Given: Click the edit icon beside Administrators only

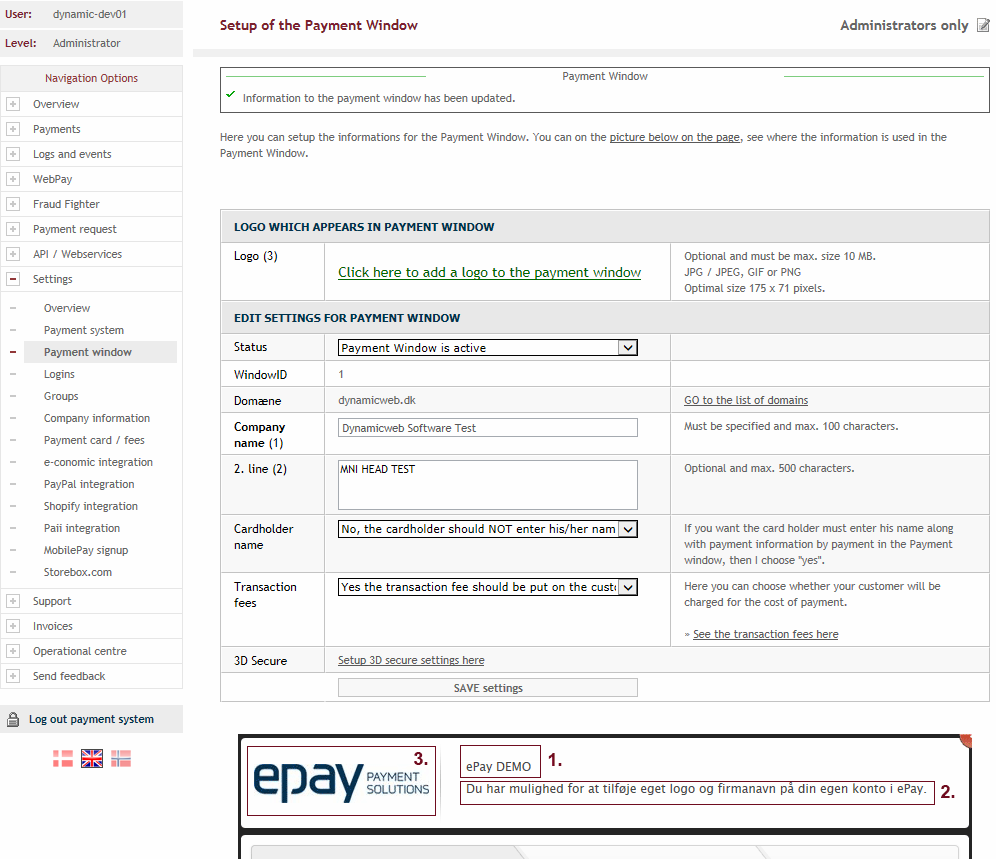Looking at the screenshot, I should click(983, 25).
